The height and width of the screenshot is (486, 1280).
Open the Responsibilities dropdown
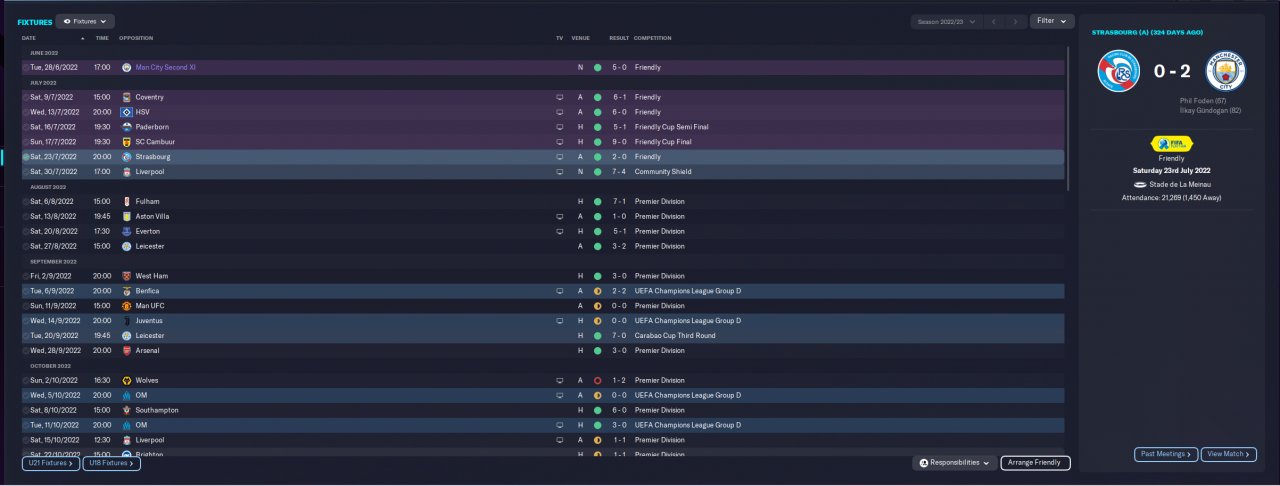click(x=955, y=463)
